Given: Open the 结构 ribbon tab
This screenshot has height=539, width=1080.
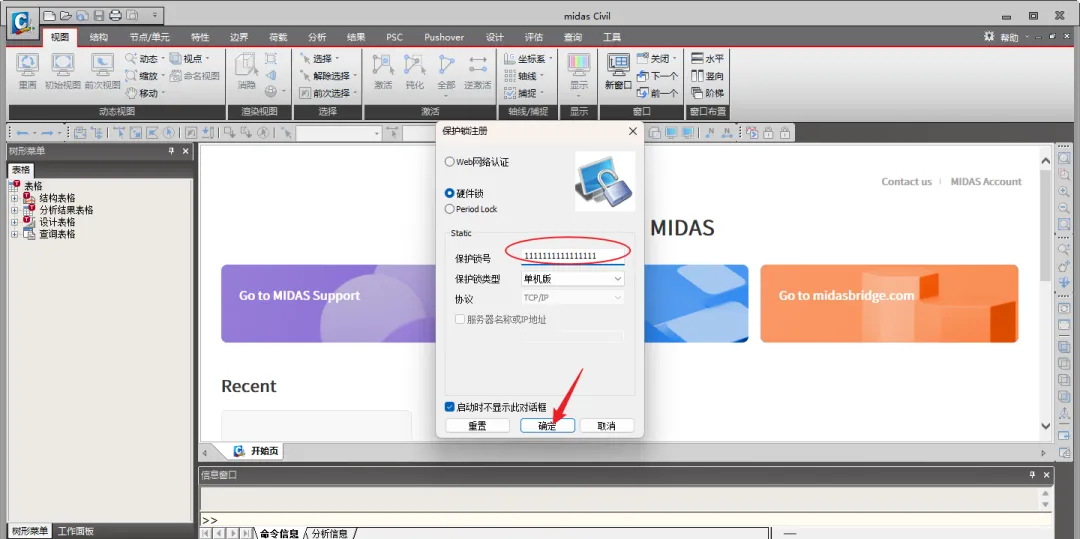Looking at the screenshot, I should coord(98,37).
